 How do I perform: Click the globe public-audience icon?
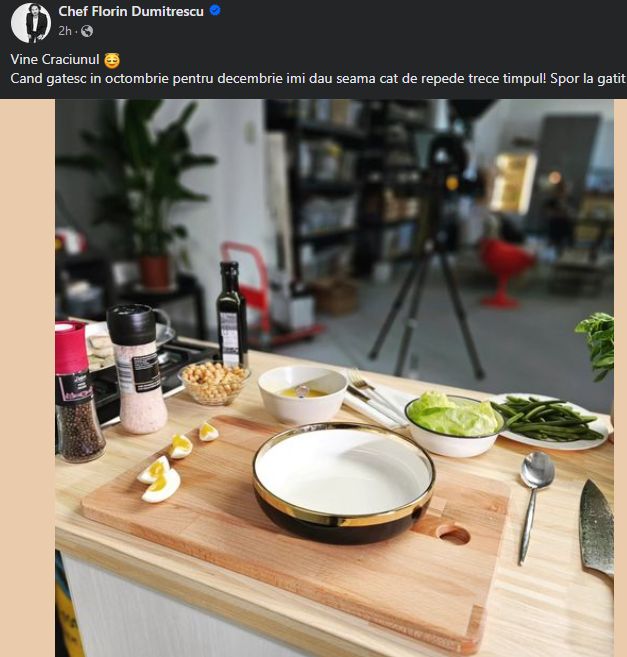coord(87,31)
